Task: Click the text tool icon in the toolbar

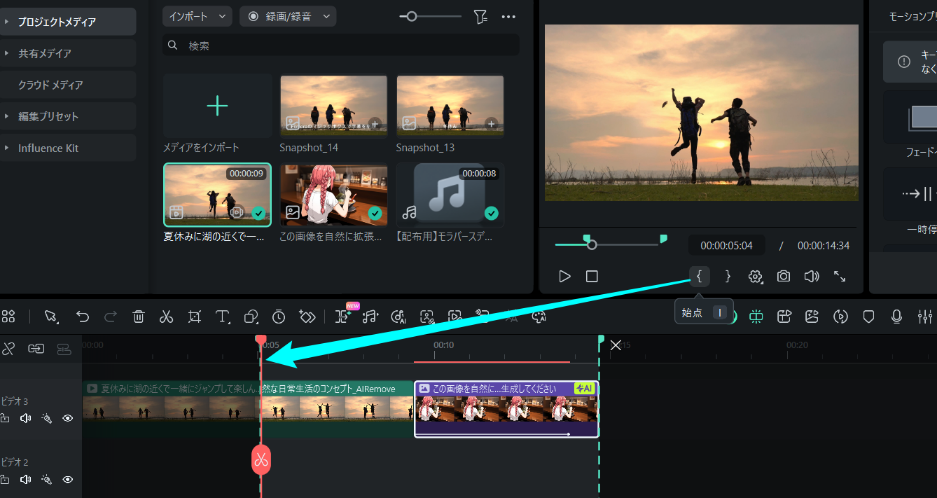Action: (222, 317)
